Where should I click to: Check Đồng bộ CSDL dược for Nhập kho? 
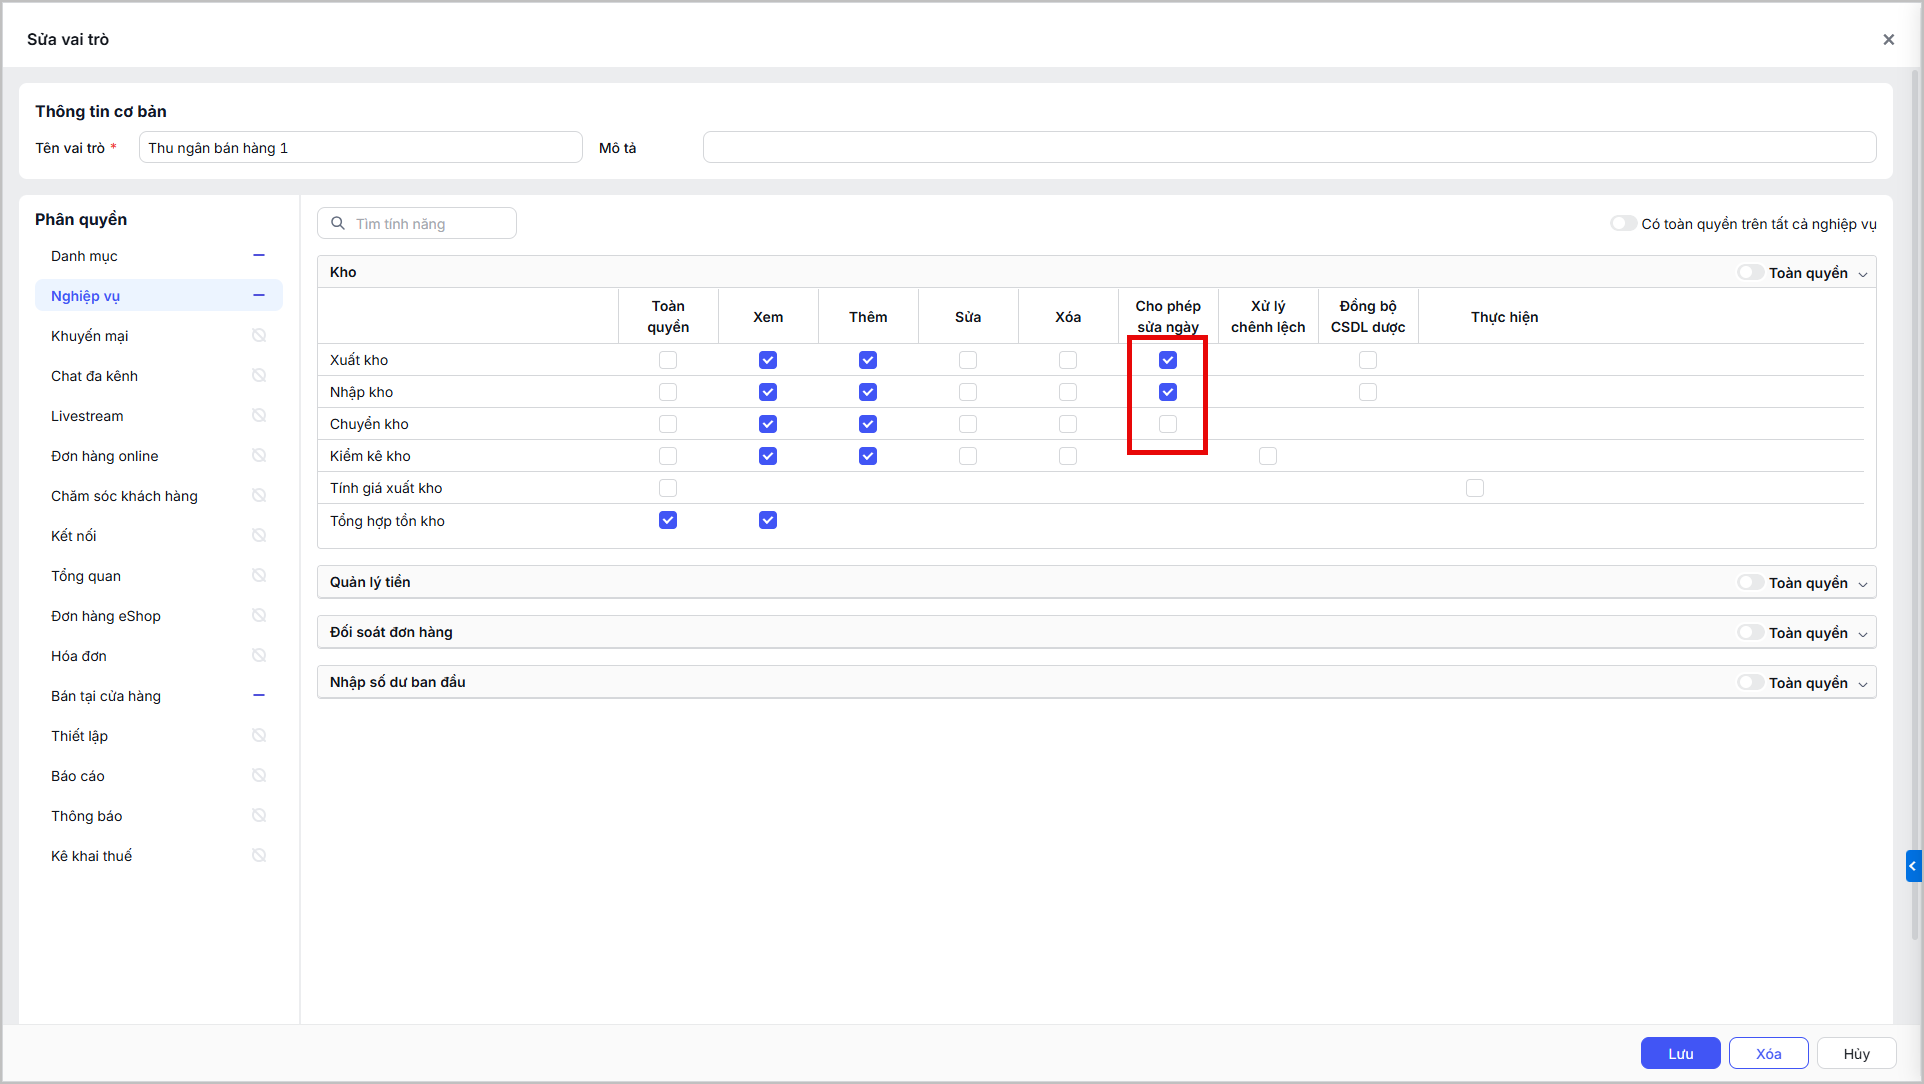coord(1368,392)
